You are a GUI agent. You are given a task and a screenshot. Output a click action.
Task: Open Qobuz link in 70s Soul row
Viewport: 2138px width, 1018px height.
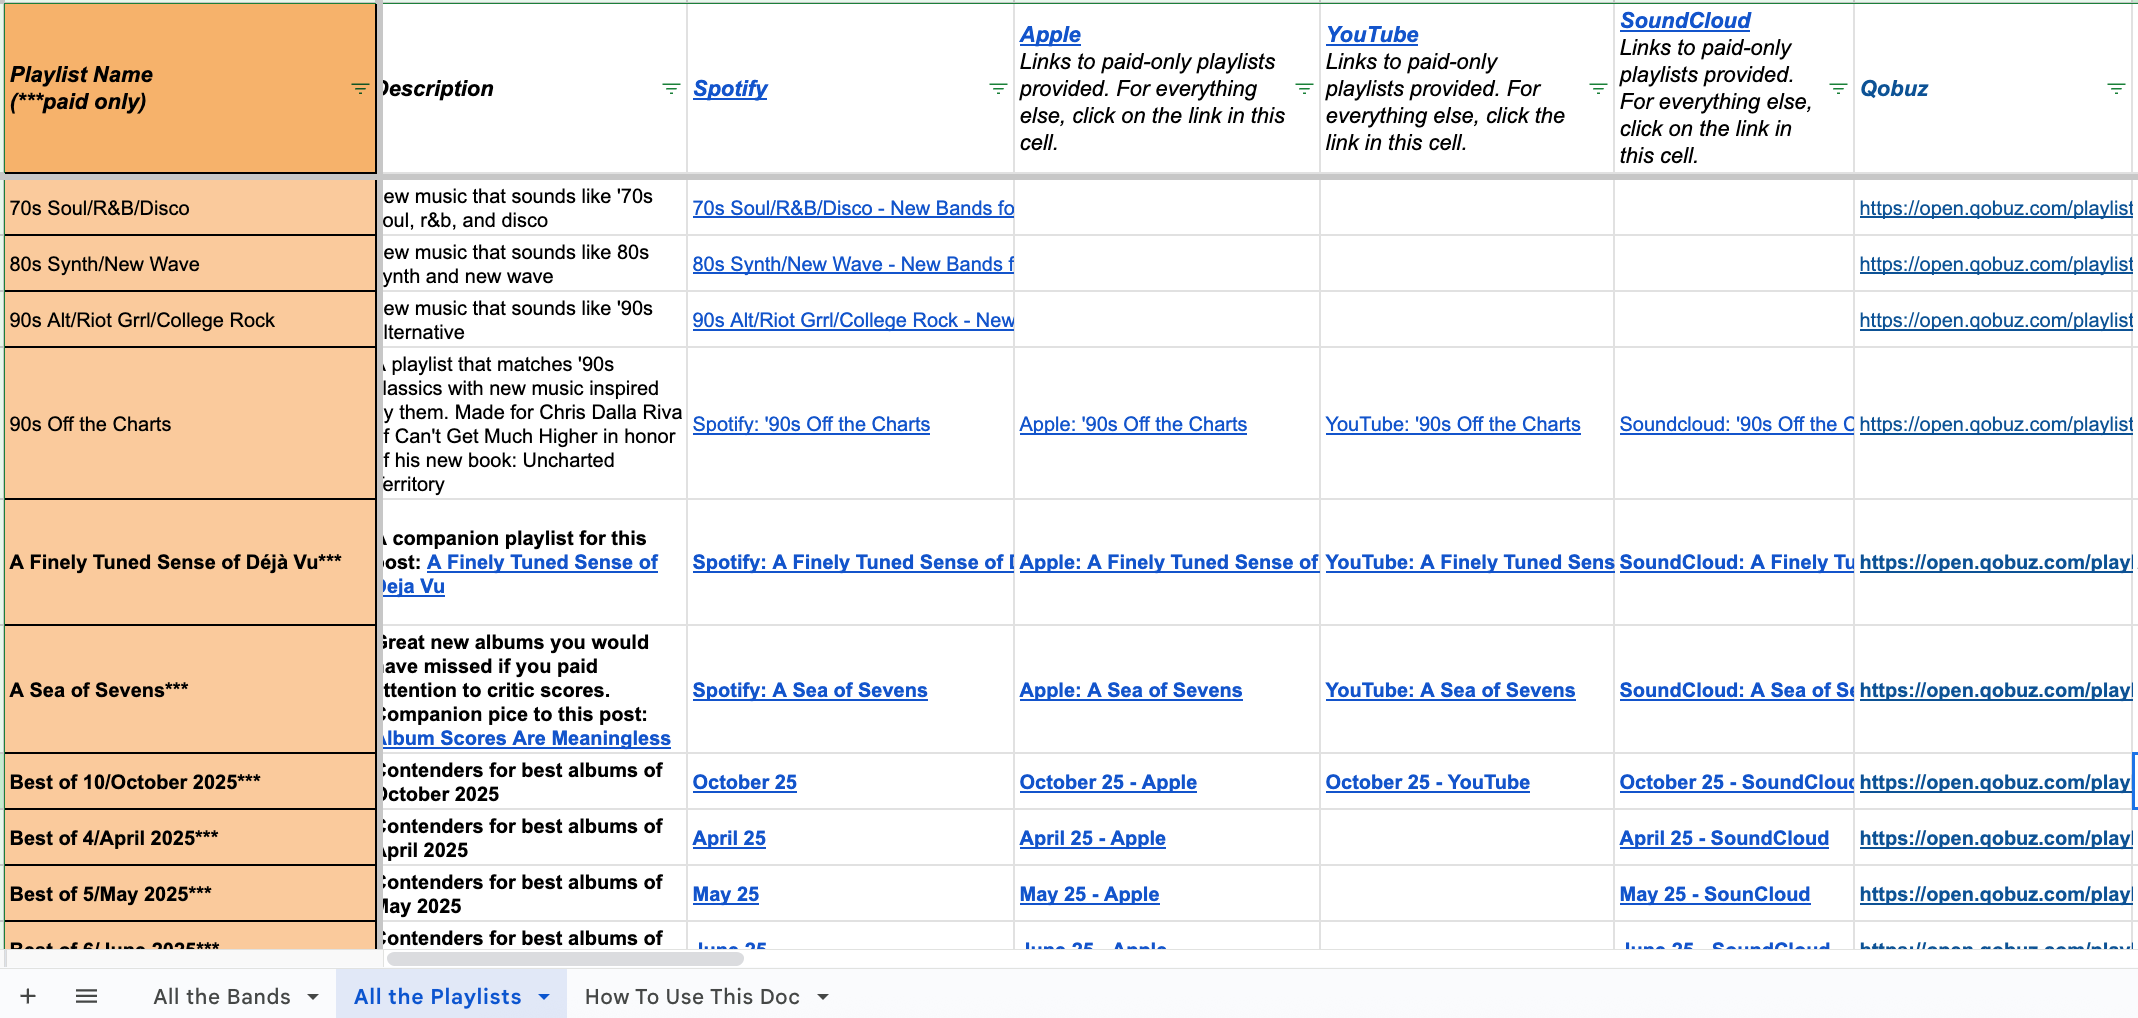click(x=1996, y=208)
